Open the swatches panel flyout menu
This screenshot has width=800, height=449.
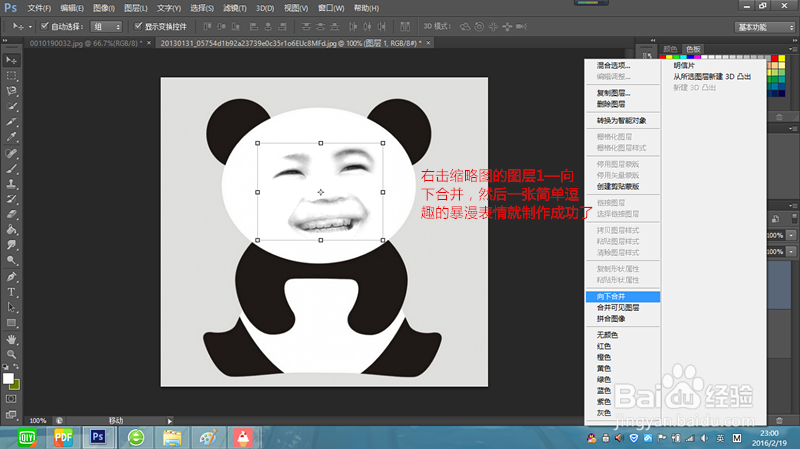(x=793, y=49)
